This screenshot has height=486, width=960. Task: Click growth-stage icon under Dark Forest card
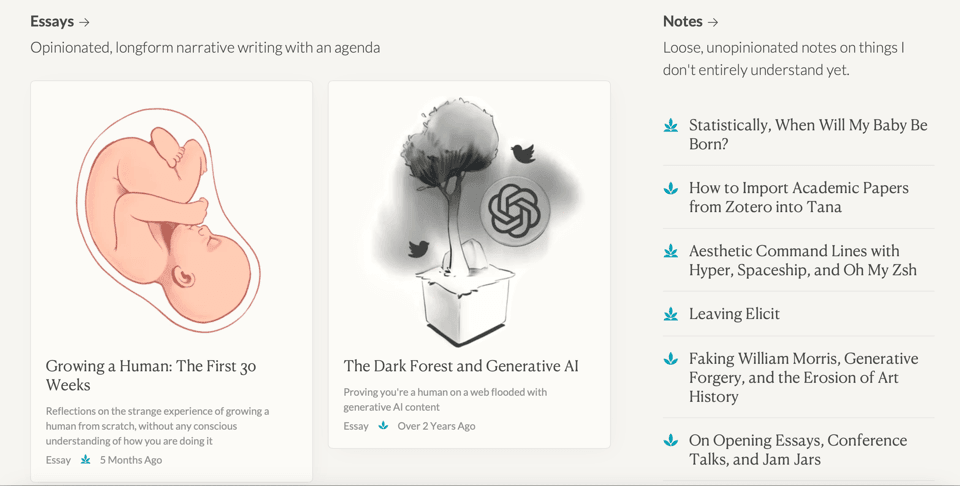coord(383,426)
